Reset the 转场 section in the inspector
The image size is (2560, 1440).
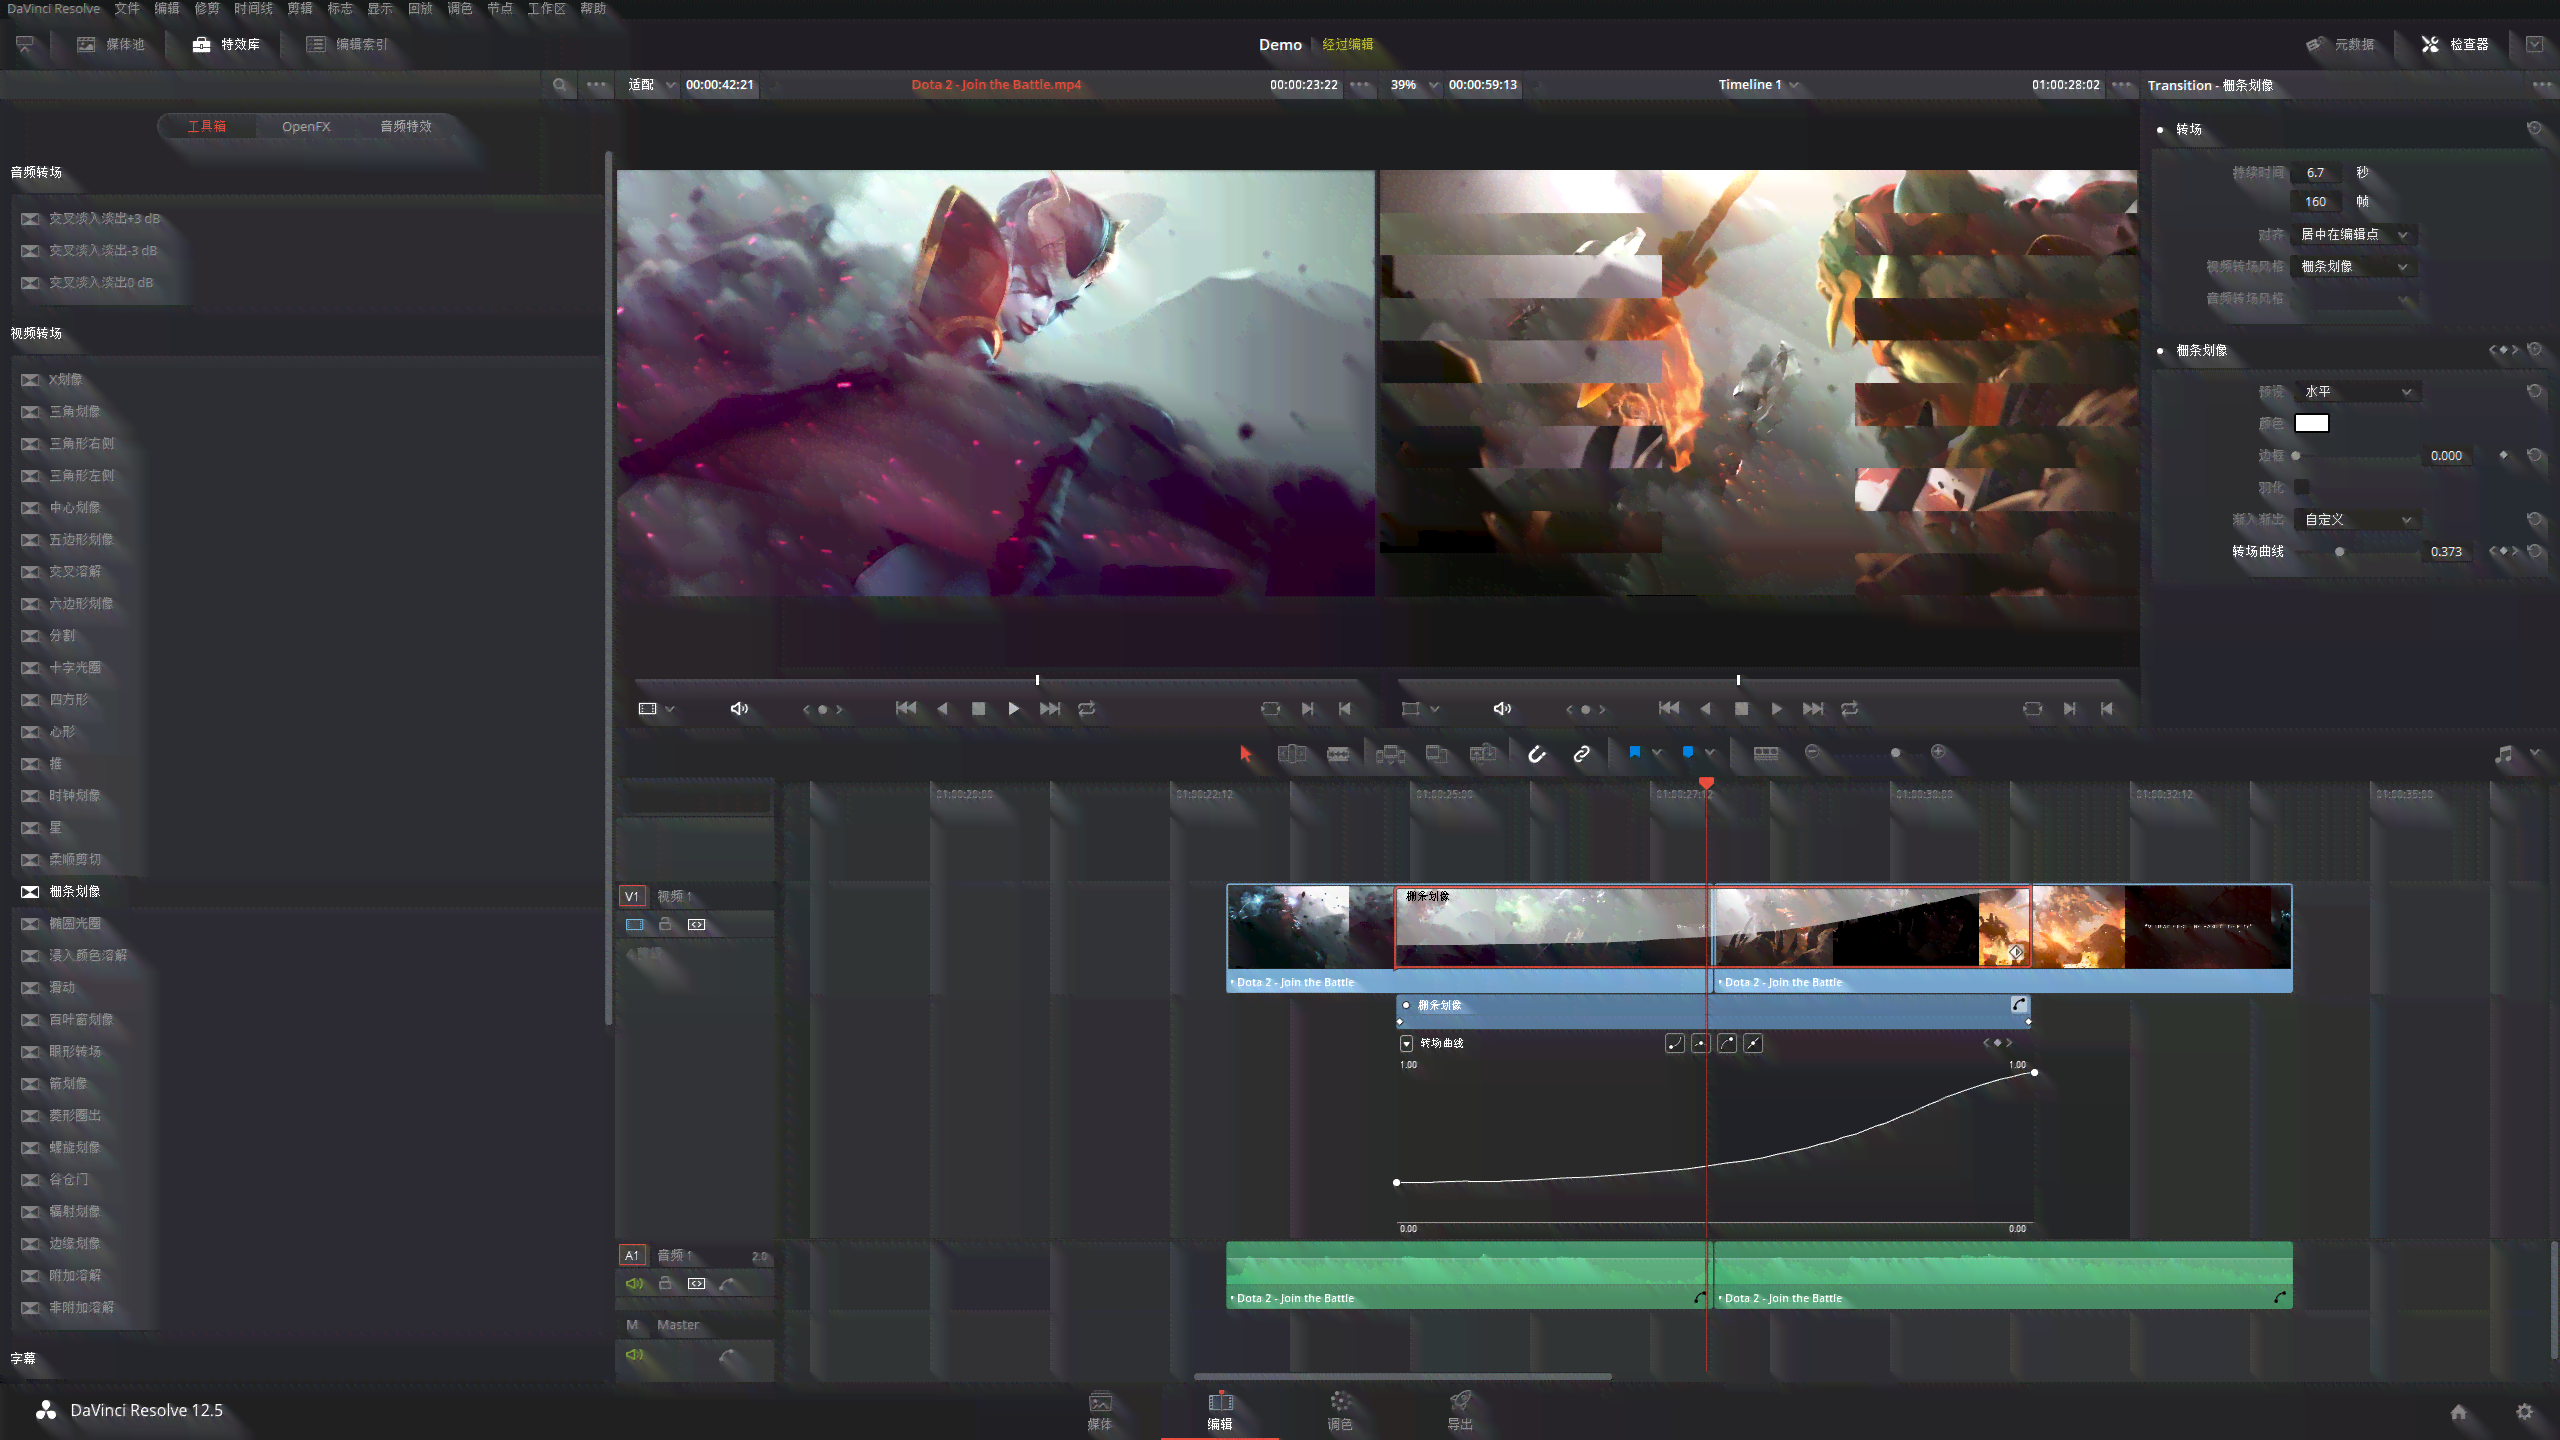pos(2534,128)
